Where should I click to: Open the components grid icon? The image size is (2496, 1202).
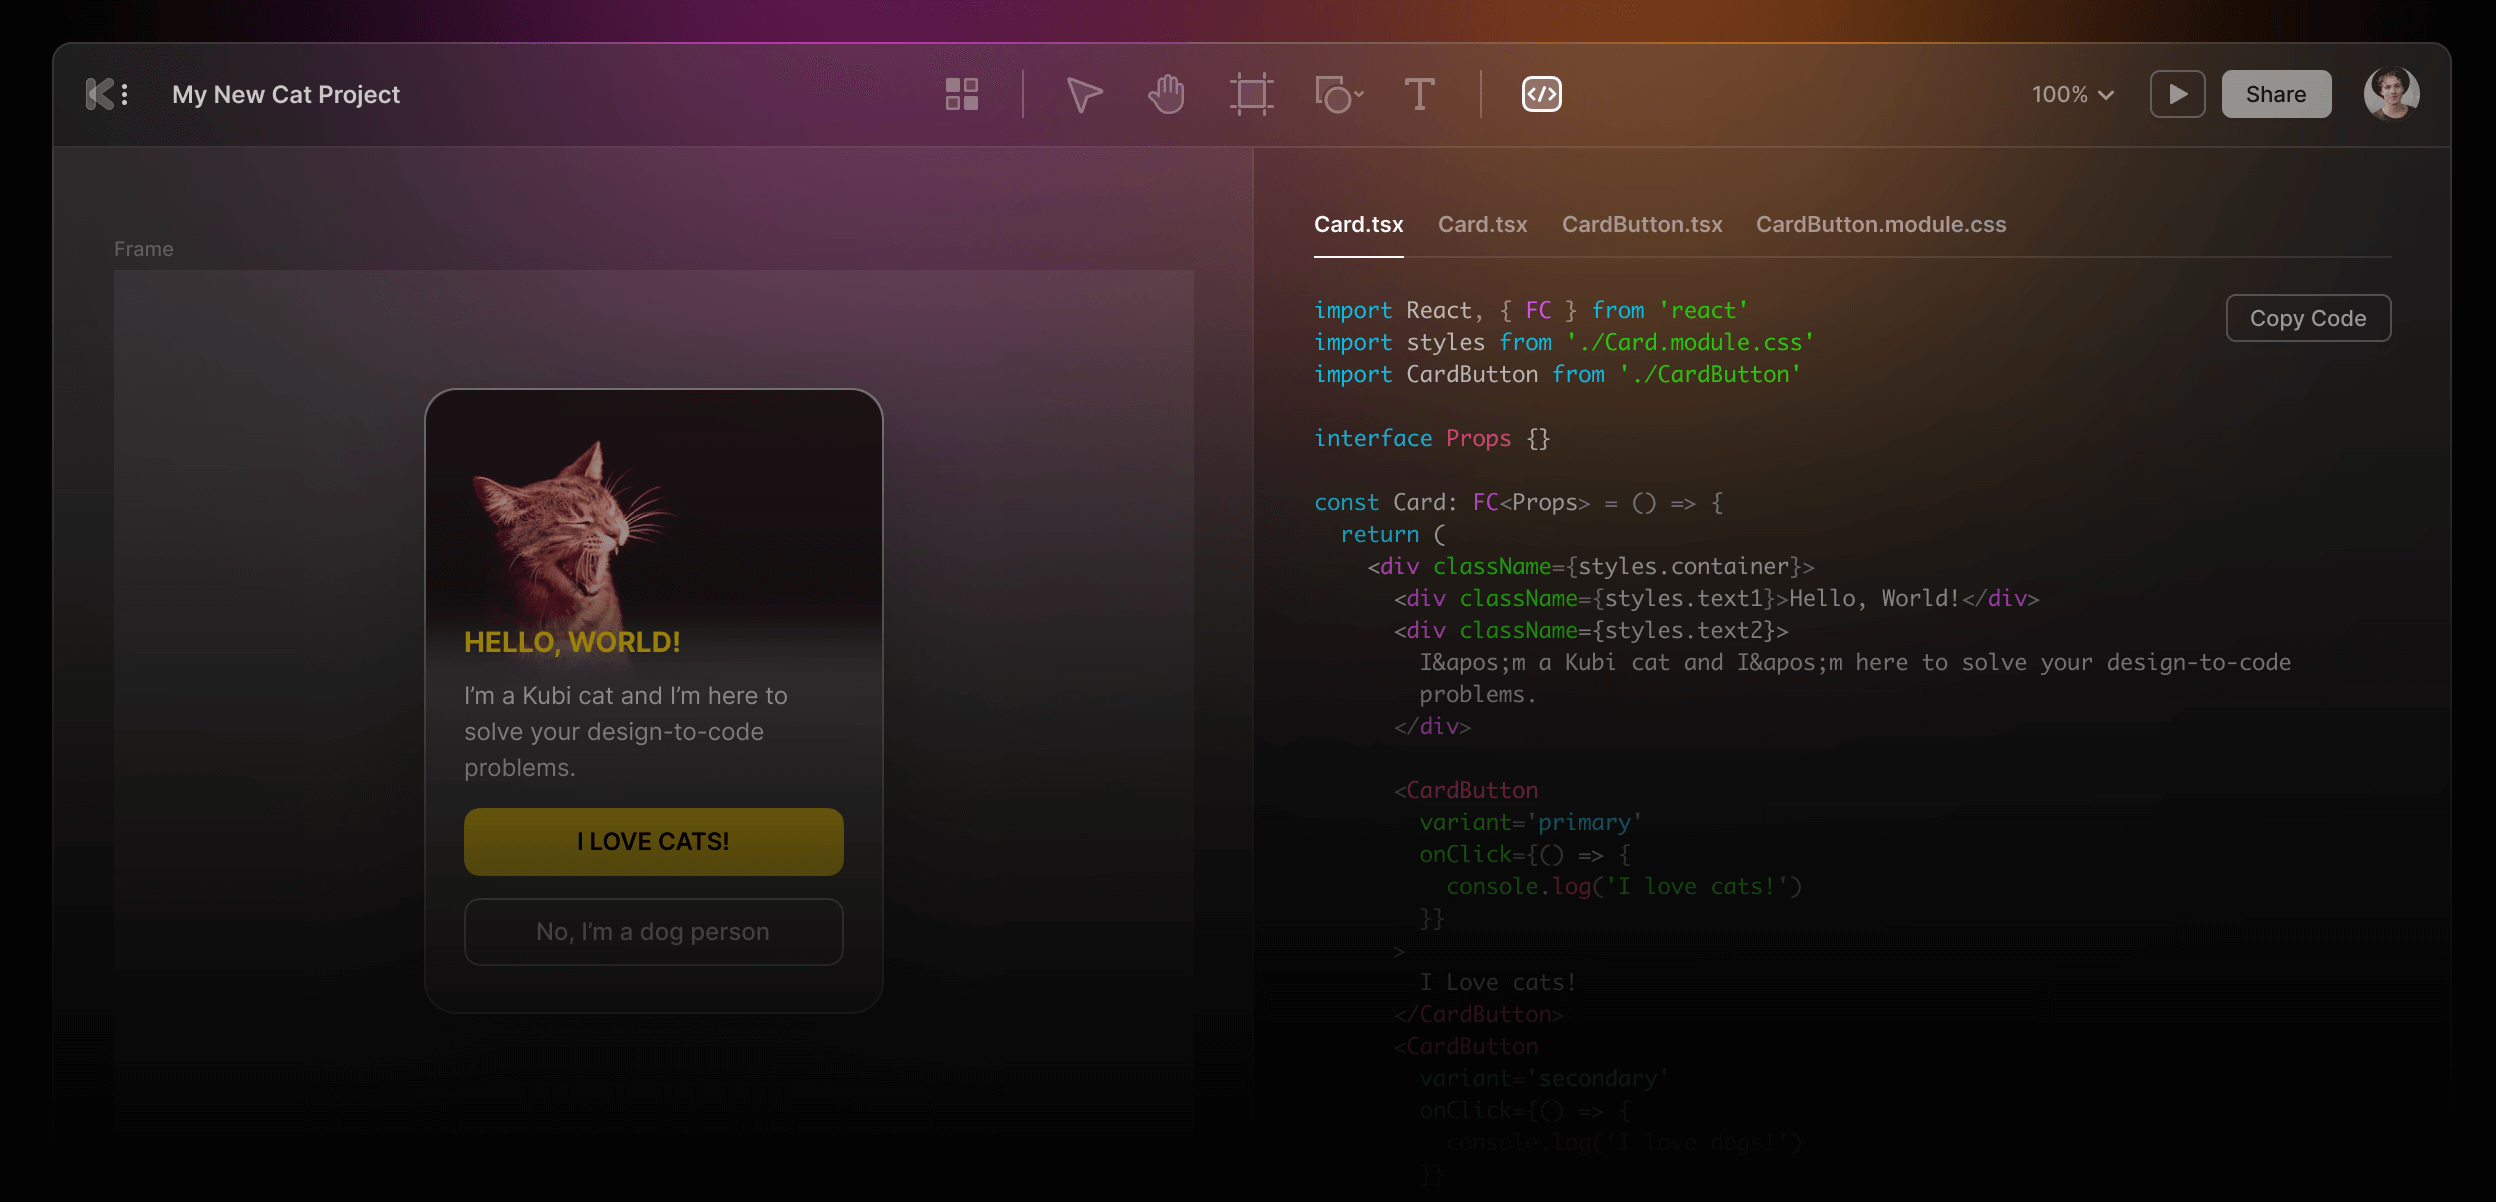(x=961, y=94)
